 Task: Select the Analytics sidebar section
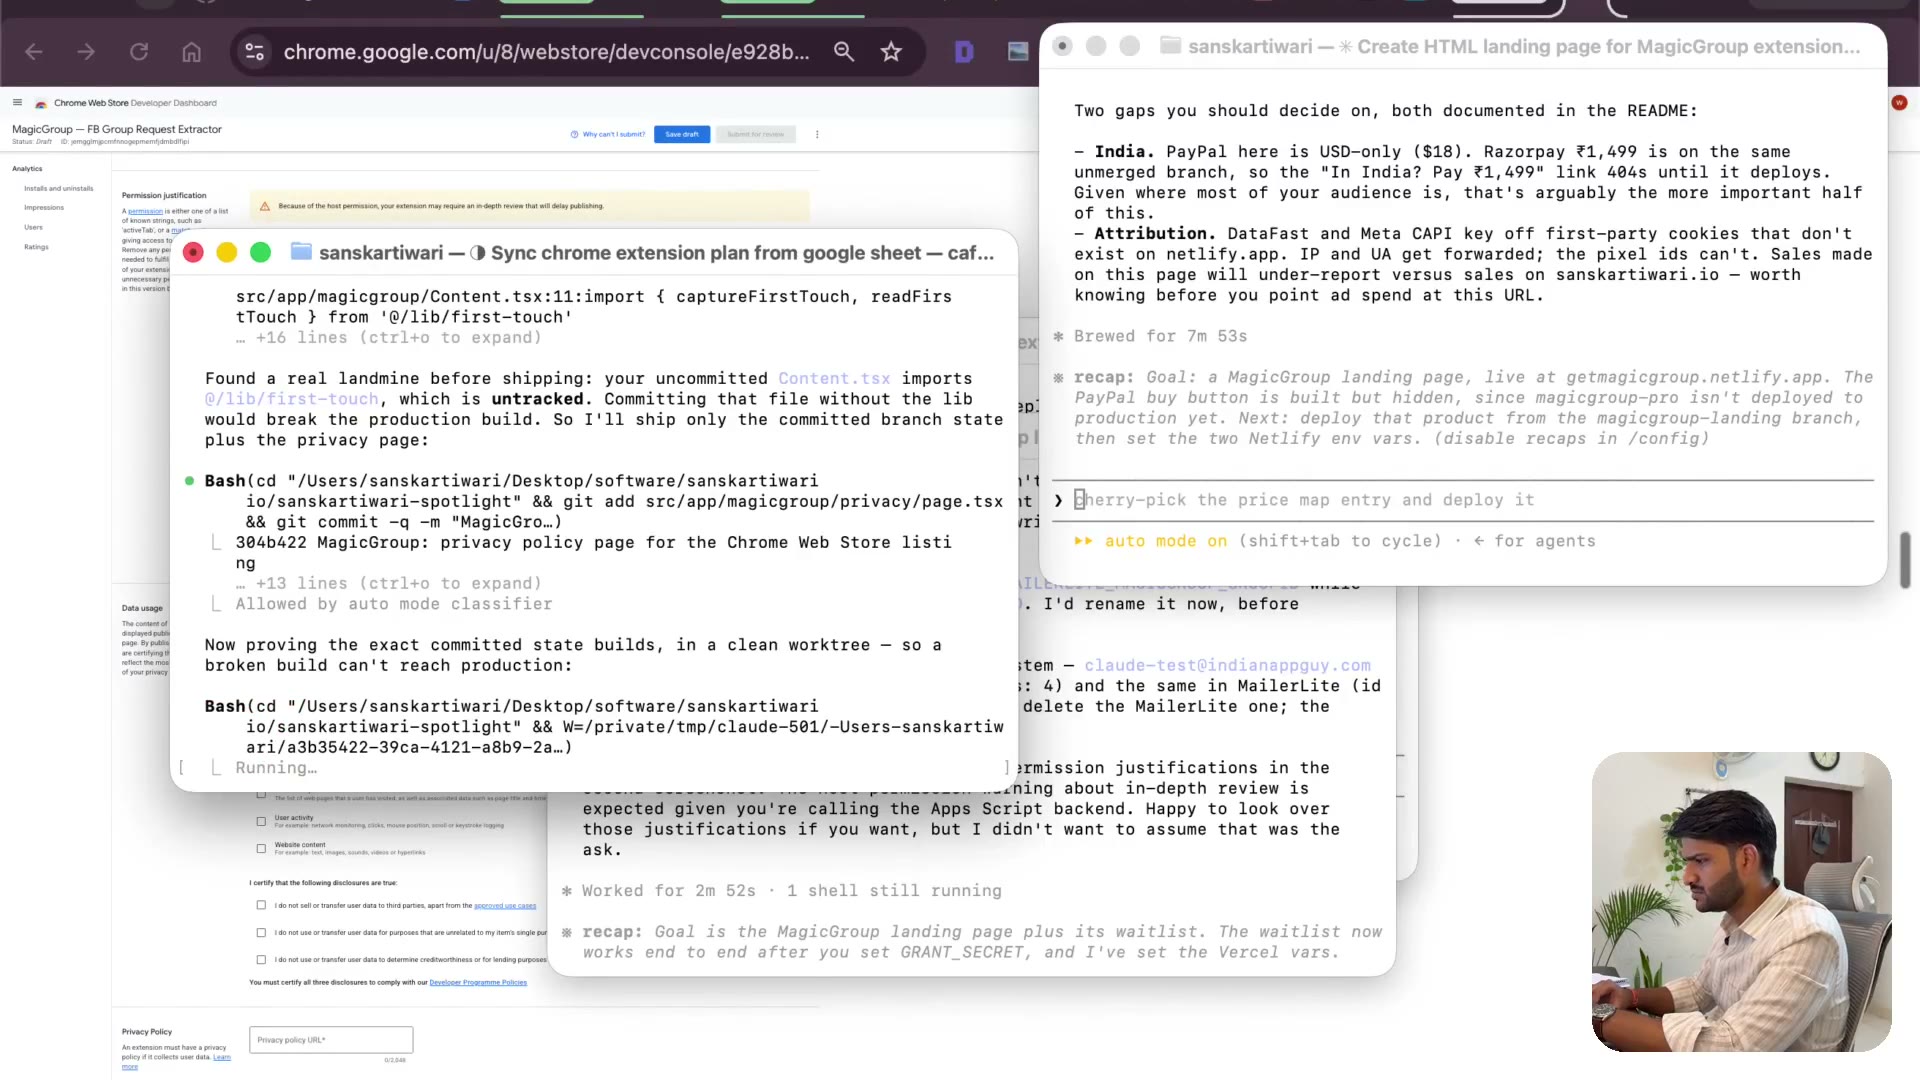pyautogui.click(x=27, y=169)
